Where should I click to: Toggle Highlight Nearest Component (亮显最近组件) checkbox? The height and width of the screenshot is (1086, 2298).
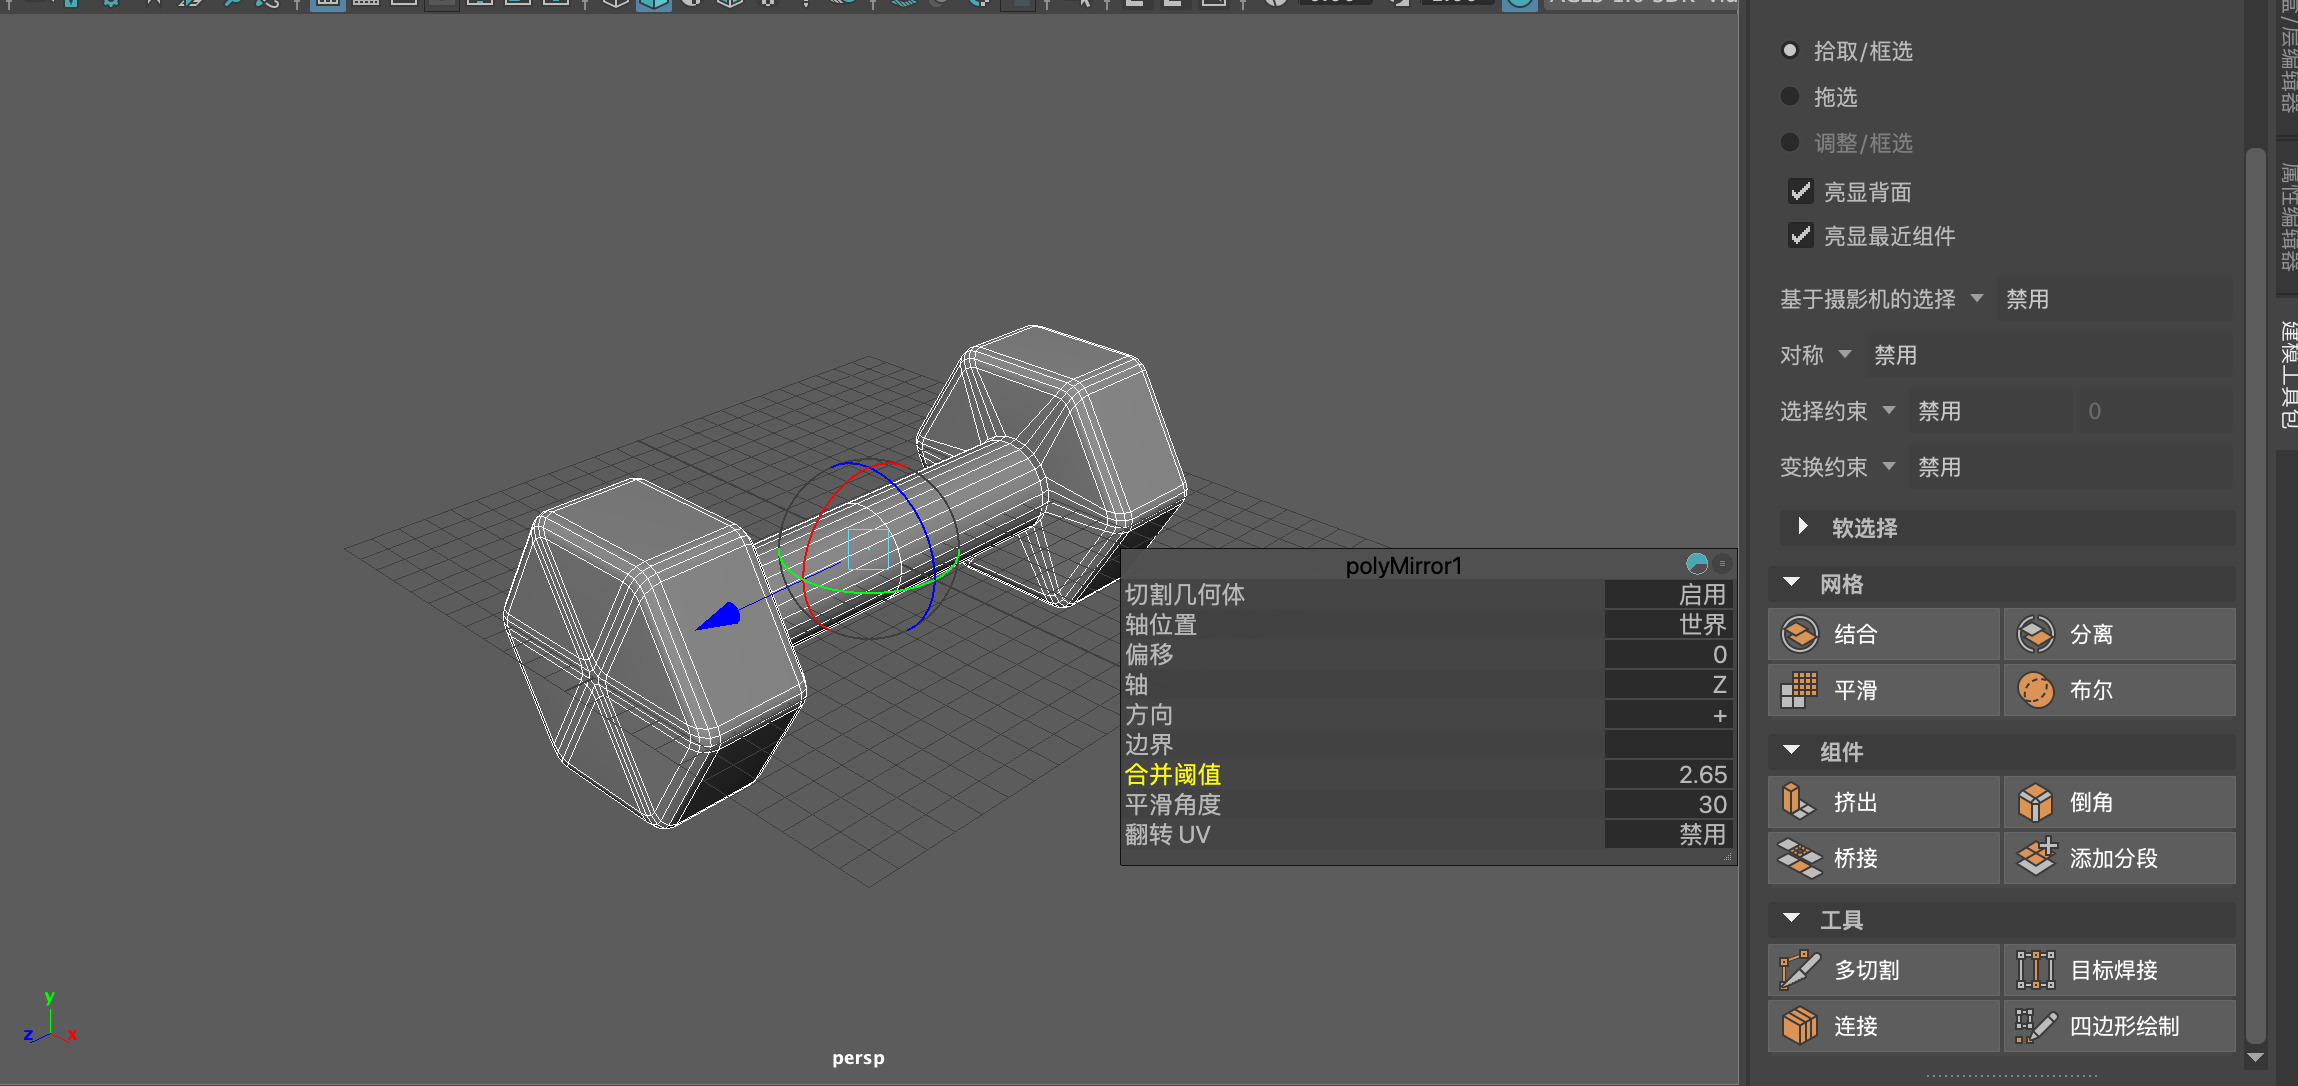click(1801, 236)
